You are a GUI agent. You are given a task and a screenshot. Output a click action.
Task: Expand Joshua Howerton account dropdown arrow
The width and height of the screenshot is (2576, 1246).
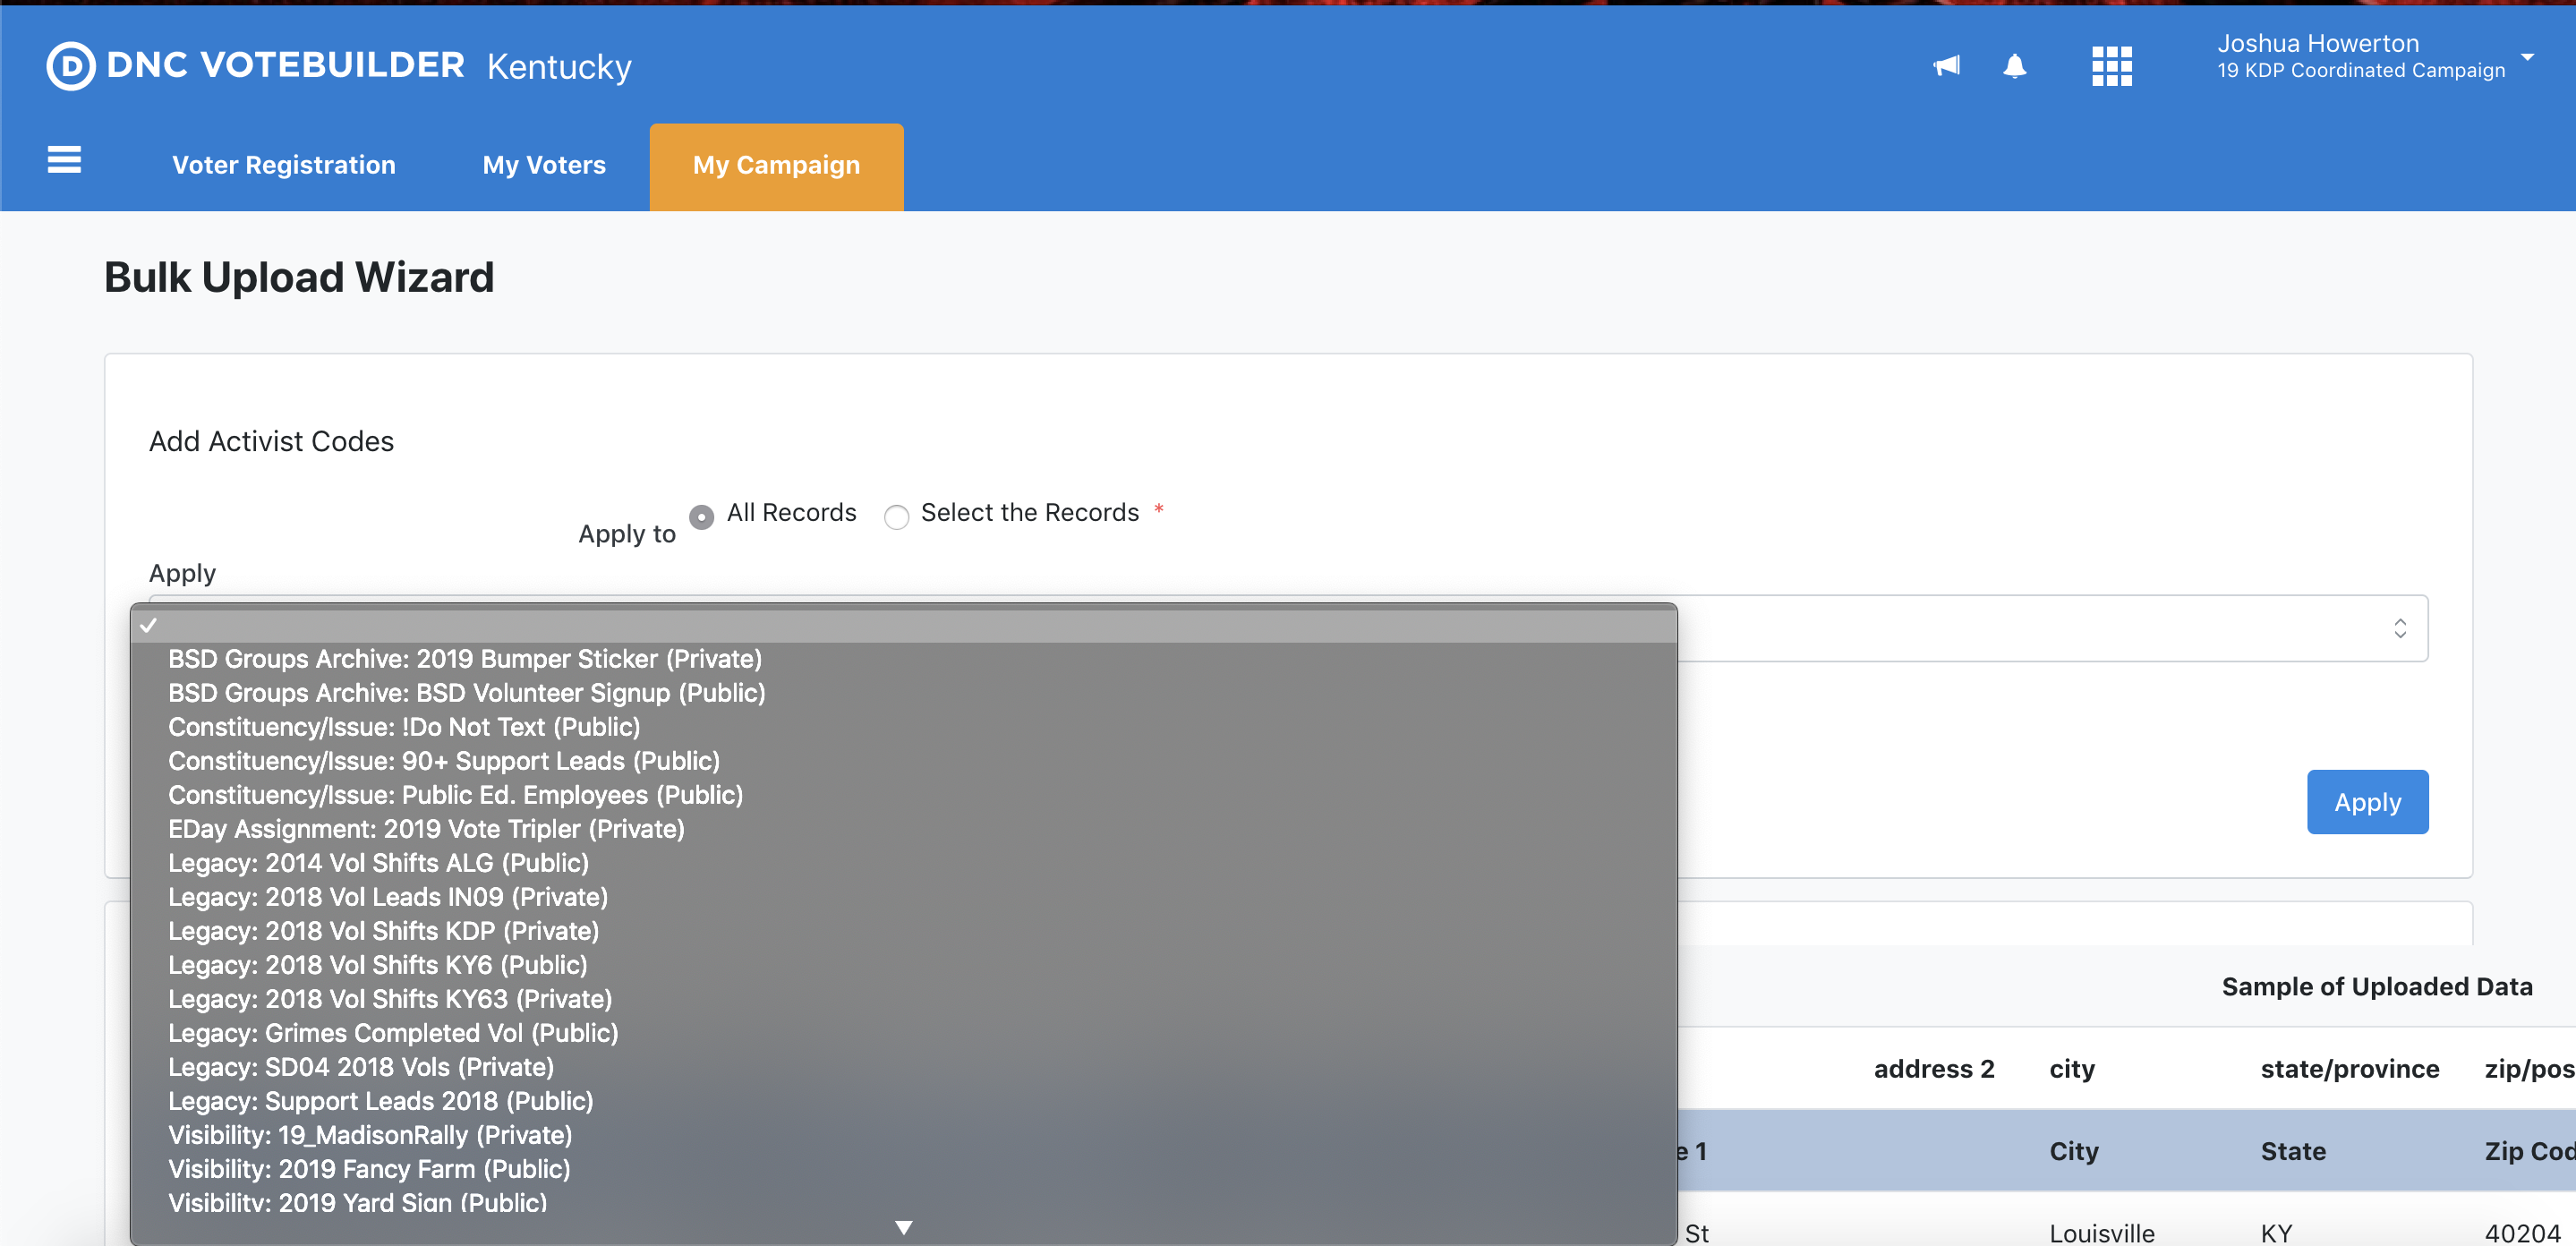coord(2527,57)
